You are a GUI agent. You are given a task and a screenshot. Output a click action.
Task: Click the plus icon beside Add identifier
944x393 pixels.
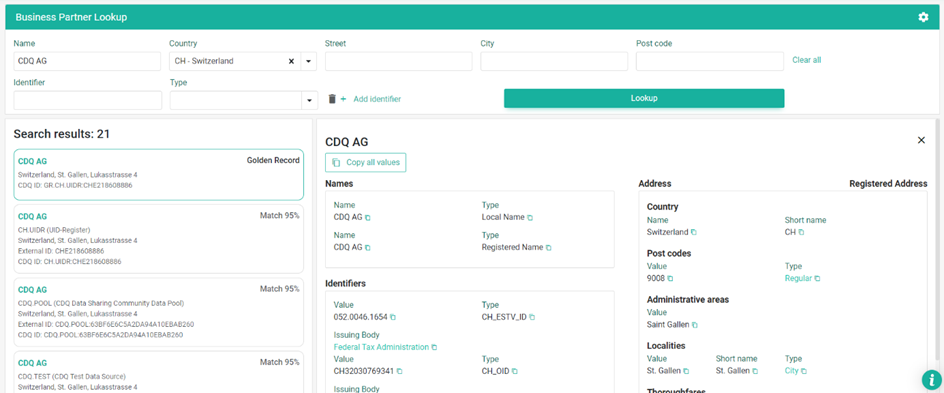(343, 99)
